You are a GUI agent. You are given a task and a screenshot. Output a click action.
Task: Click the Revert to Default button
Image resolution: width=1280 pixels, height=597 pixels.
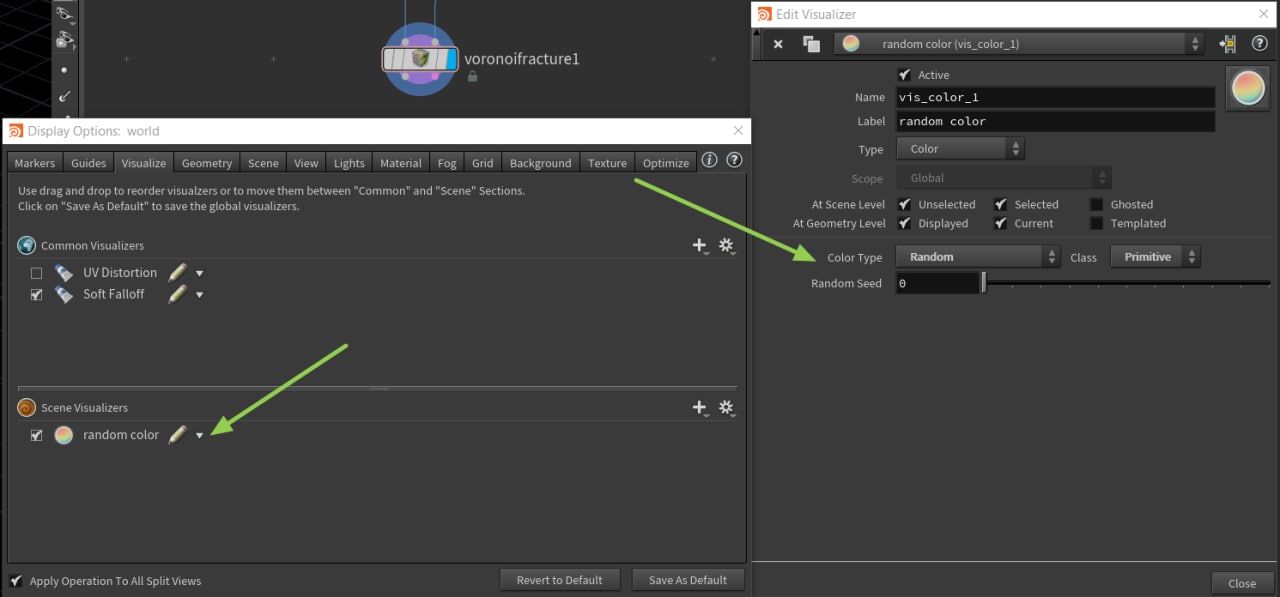(560, 580)
